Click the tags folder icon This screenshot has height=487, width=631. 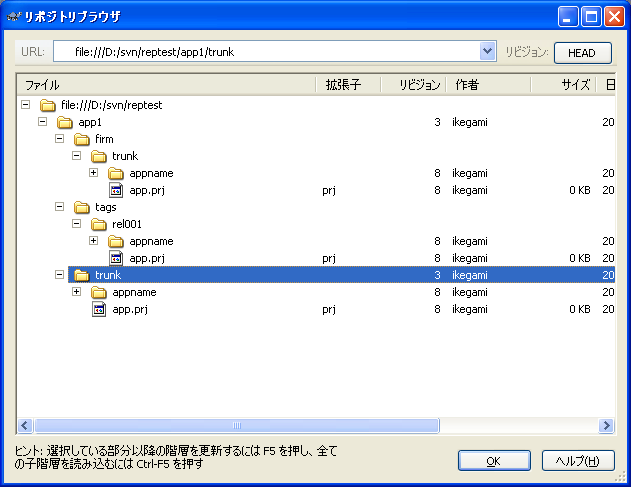pyautogui.click(x=82, y=207)
